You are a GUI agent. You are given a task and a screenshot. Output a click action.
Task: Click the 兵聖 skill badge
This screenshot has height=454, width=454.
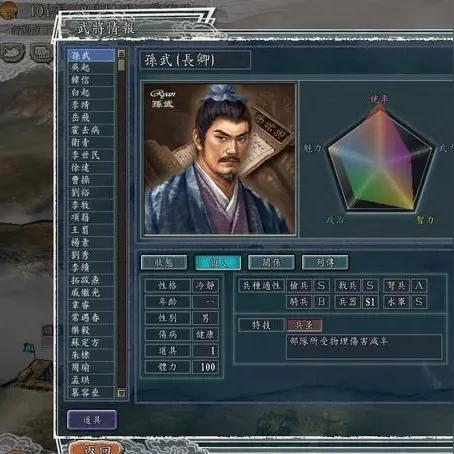tap(304, 325)
